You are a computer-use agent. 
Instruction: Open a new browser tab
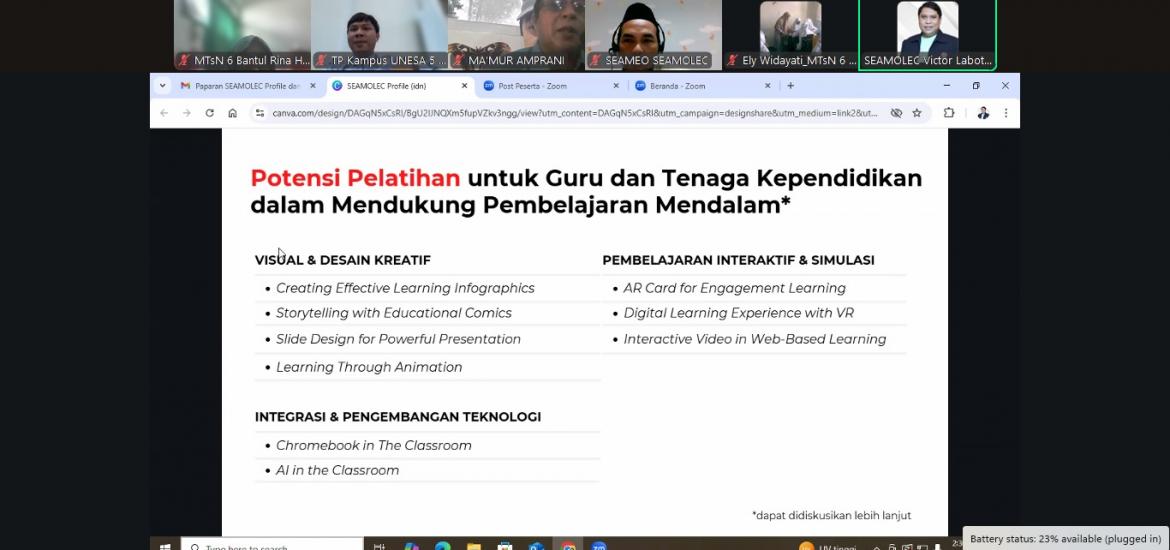(x=790, y=86)
